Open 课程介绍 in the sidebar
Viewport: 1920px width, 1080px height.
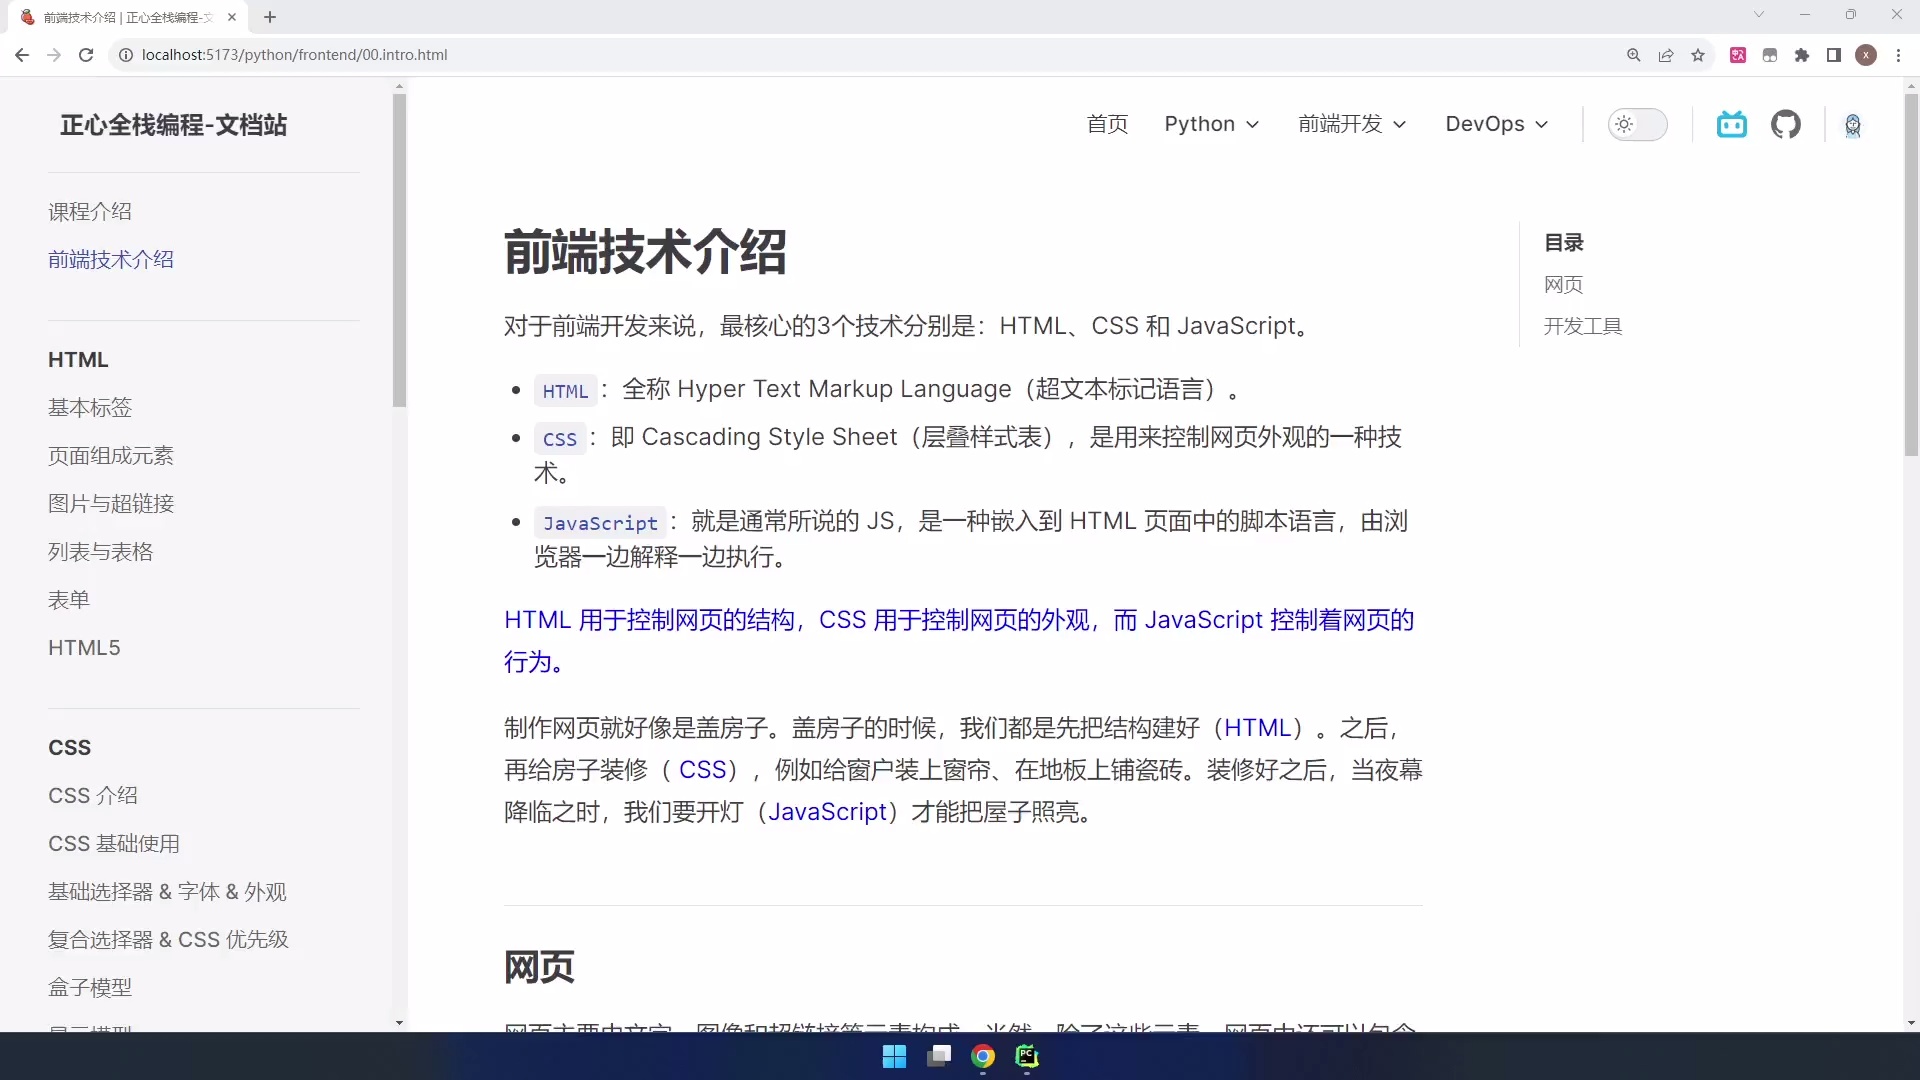point(90,212)
